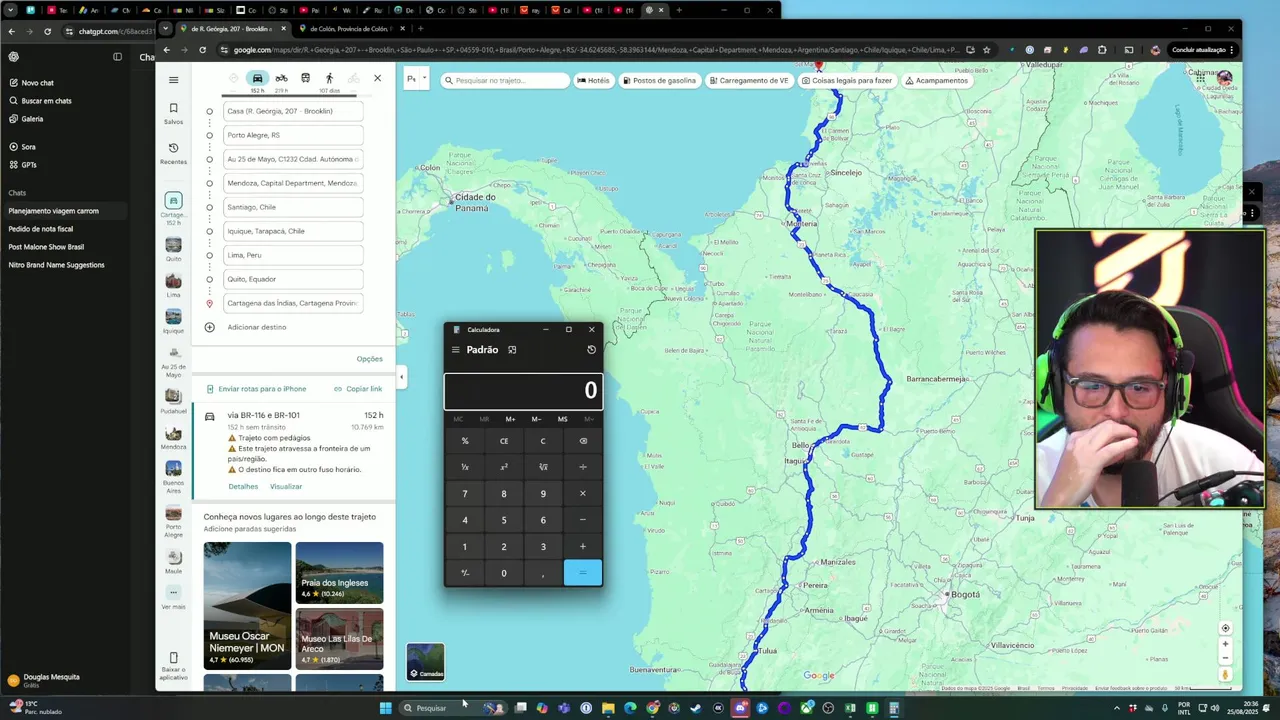Click Calculator equals key
The width and height of the screenshot is (1280, 720).
583,573
